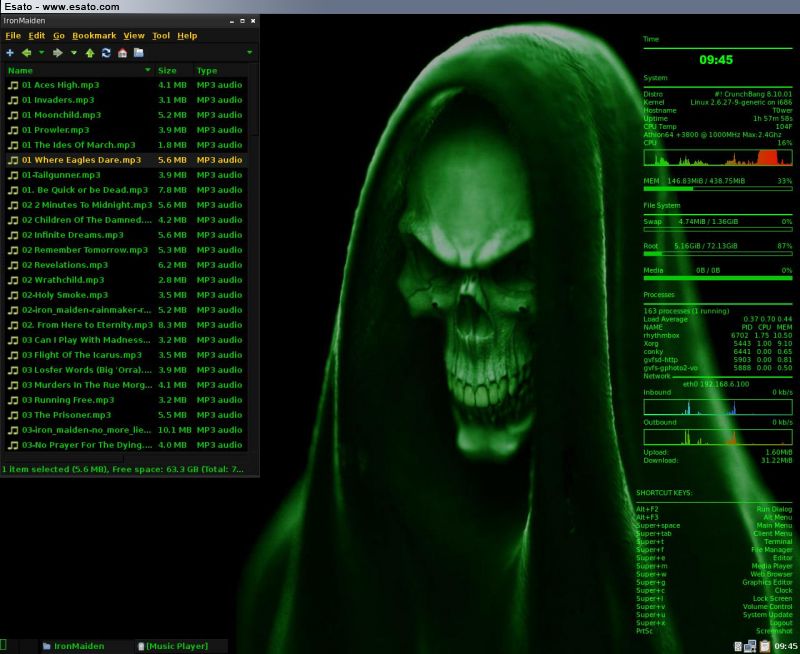Go back with the left arrow icon
Viewport: 800px width, 654px height.
[27, 53]
